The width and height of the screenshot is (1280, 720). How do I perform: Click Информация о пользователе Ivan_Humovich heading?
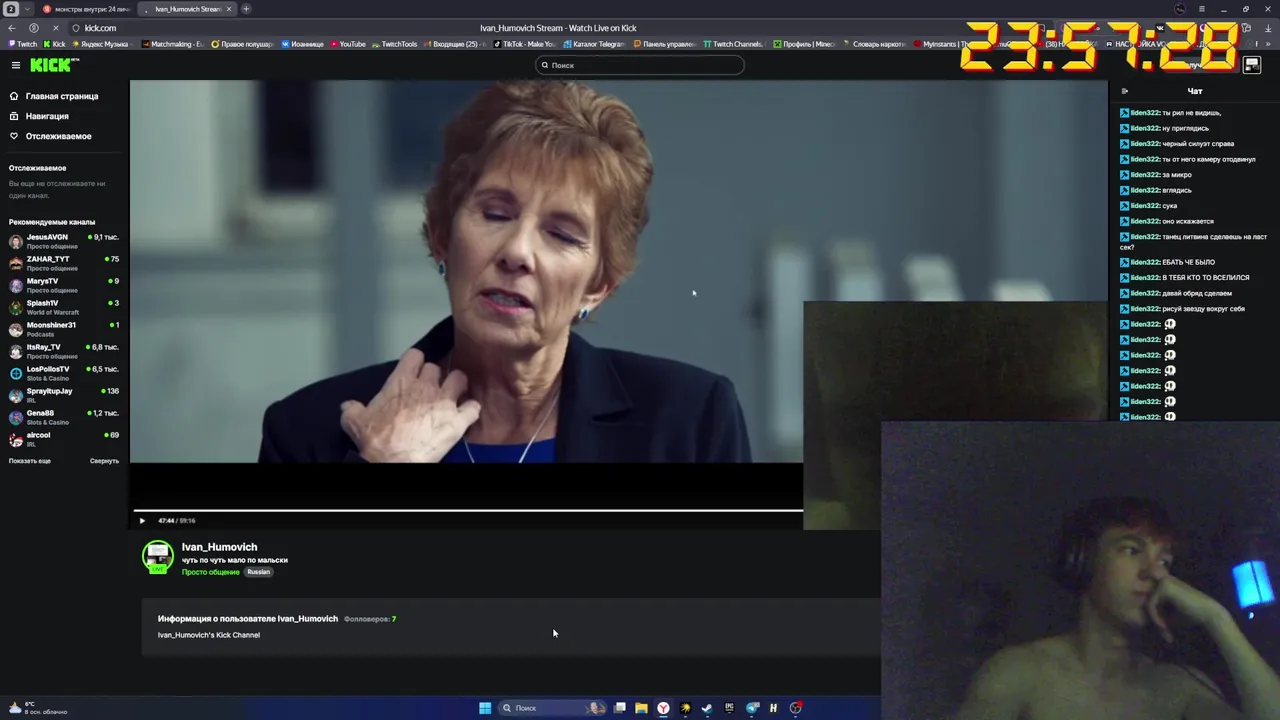pos(248,619)
